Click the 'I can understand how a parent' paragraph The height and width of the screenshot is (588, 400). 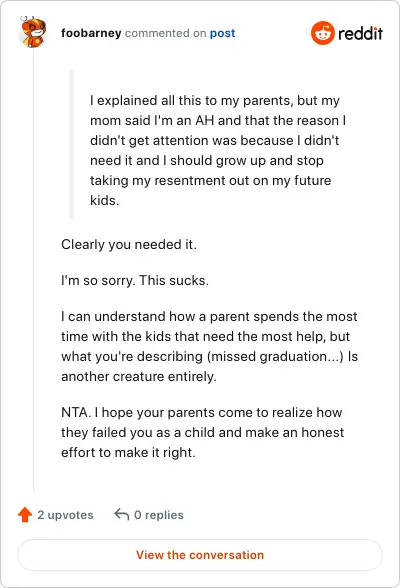click(x=210, y=346)
